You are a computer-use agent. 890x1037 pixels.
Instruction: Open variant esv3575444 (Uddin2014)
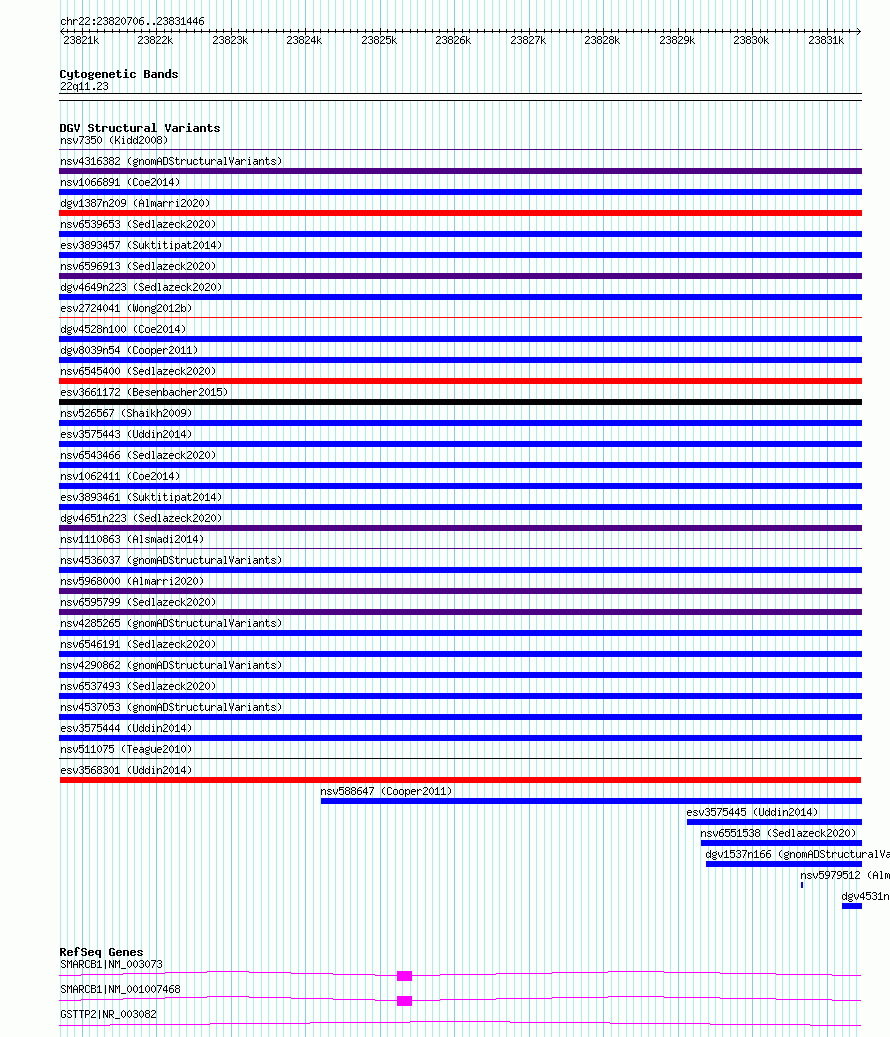point(126,729)
